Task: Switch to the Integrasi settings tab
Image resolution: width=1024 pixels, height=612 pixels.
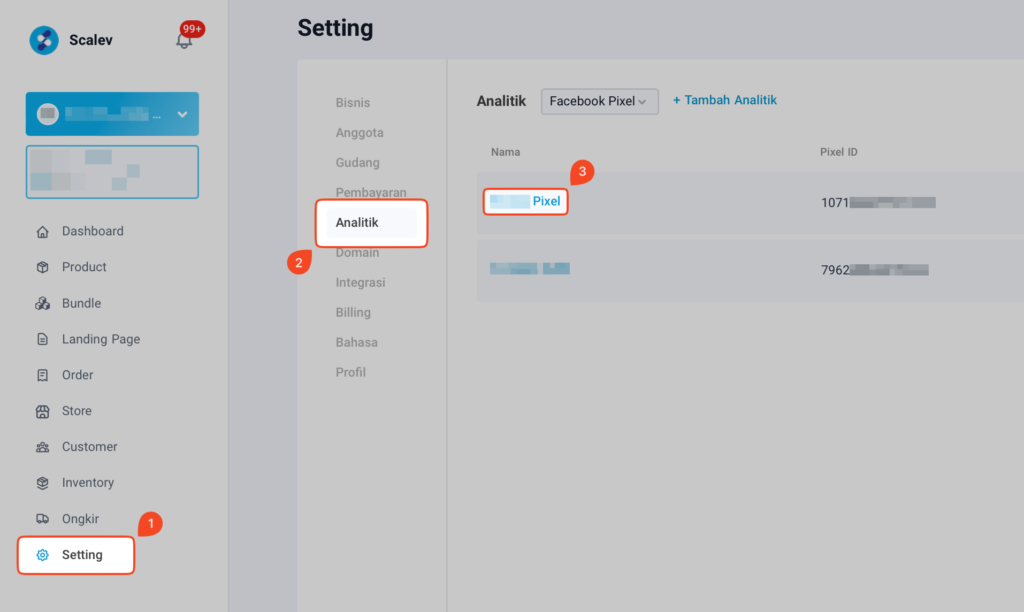Action: tap(360, 283)
